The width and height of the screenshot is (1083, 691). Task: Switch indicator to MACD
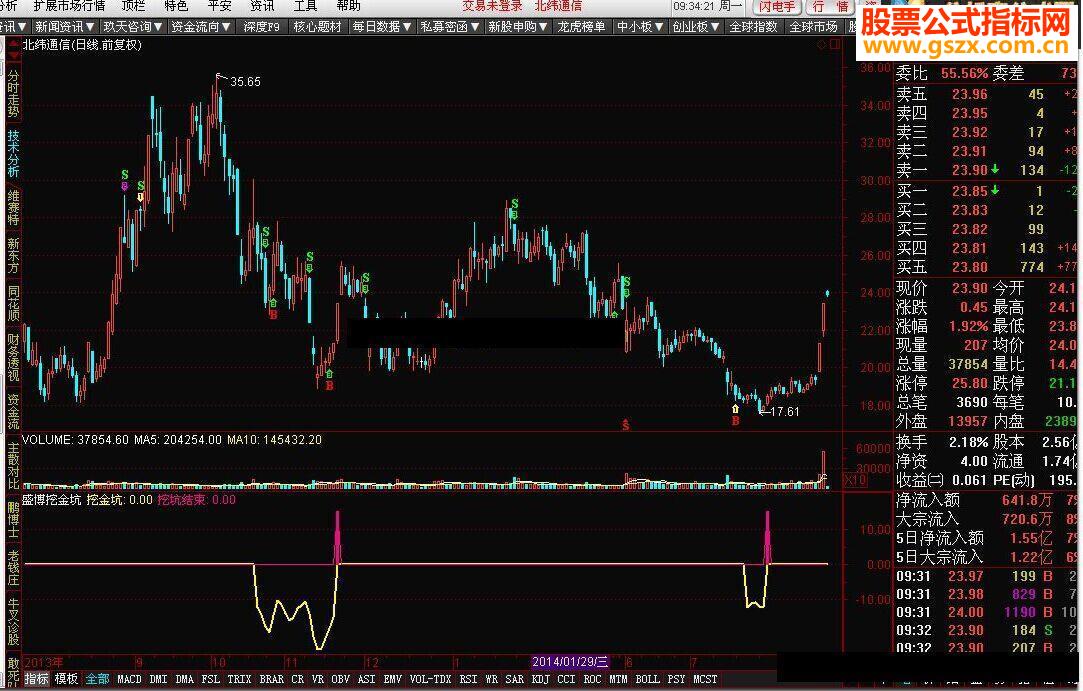coord(129,679)
